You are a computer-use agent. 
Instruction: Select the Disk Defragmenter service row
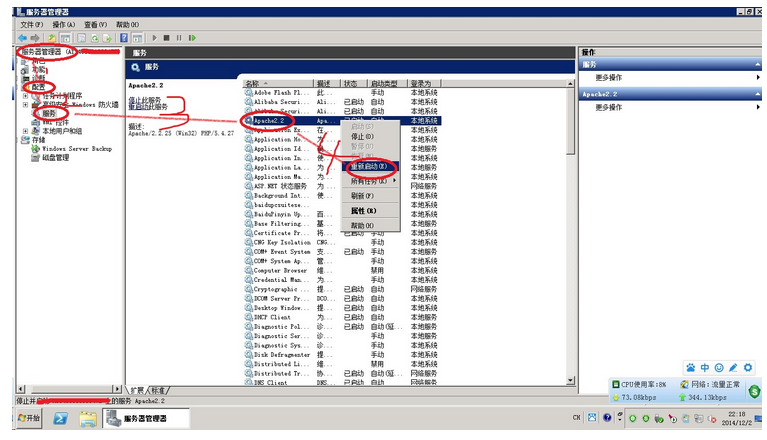pos(341,355)
